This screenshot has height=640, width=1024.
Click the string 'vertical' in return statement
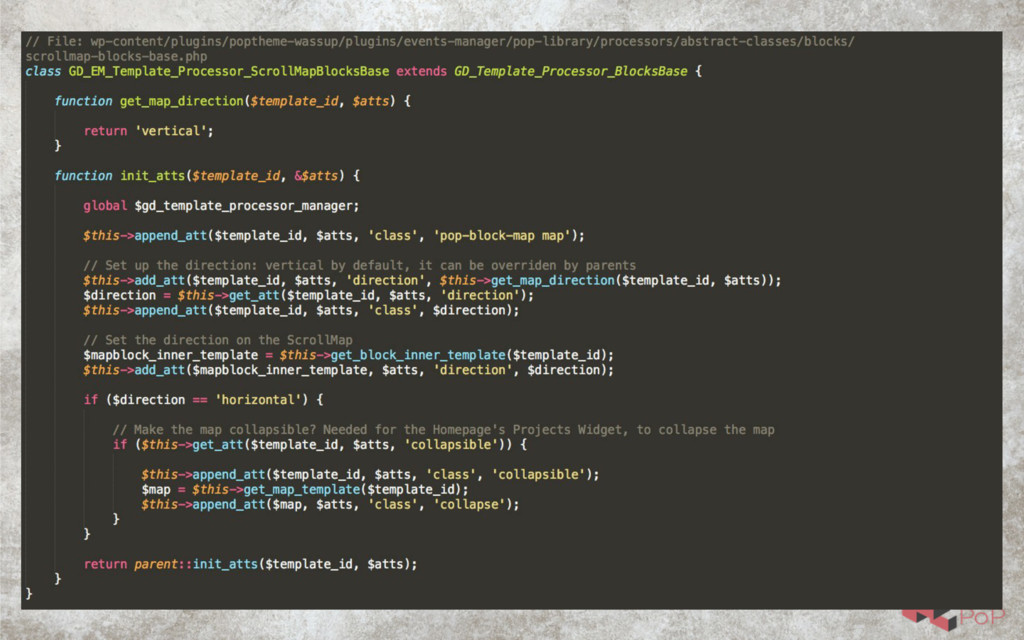click(x=170, y=131)
